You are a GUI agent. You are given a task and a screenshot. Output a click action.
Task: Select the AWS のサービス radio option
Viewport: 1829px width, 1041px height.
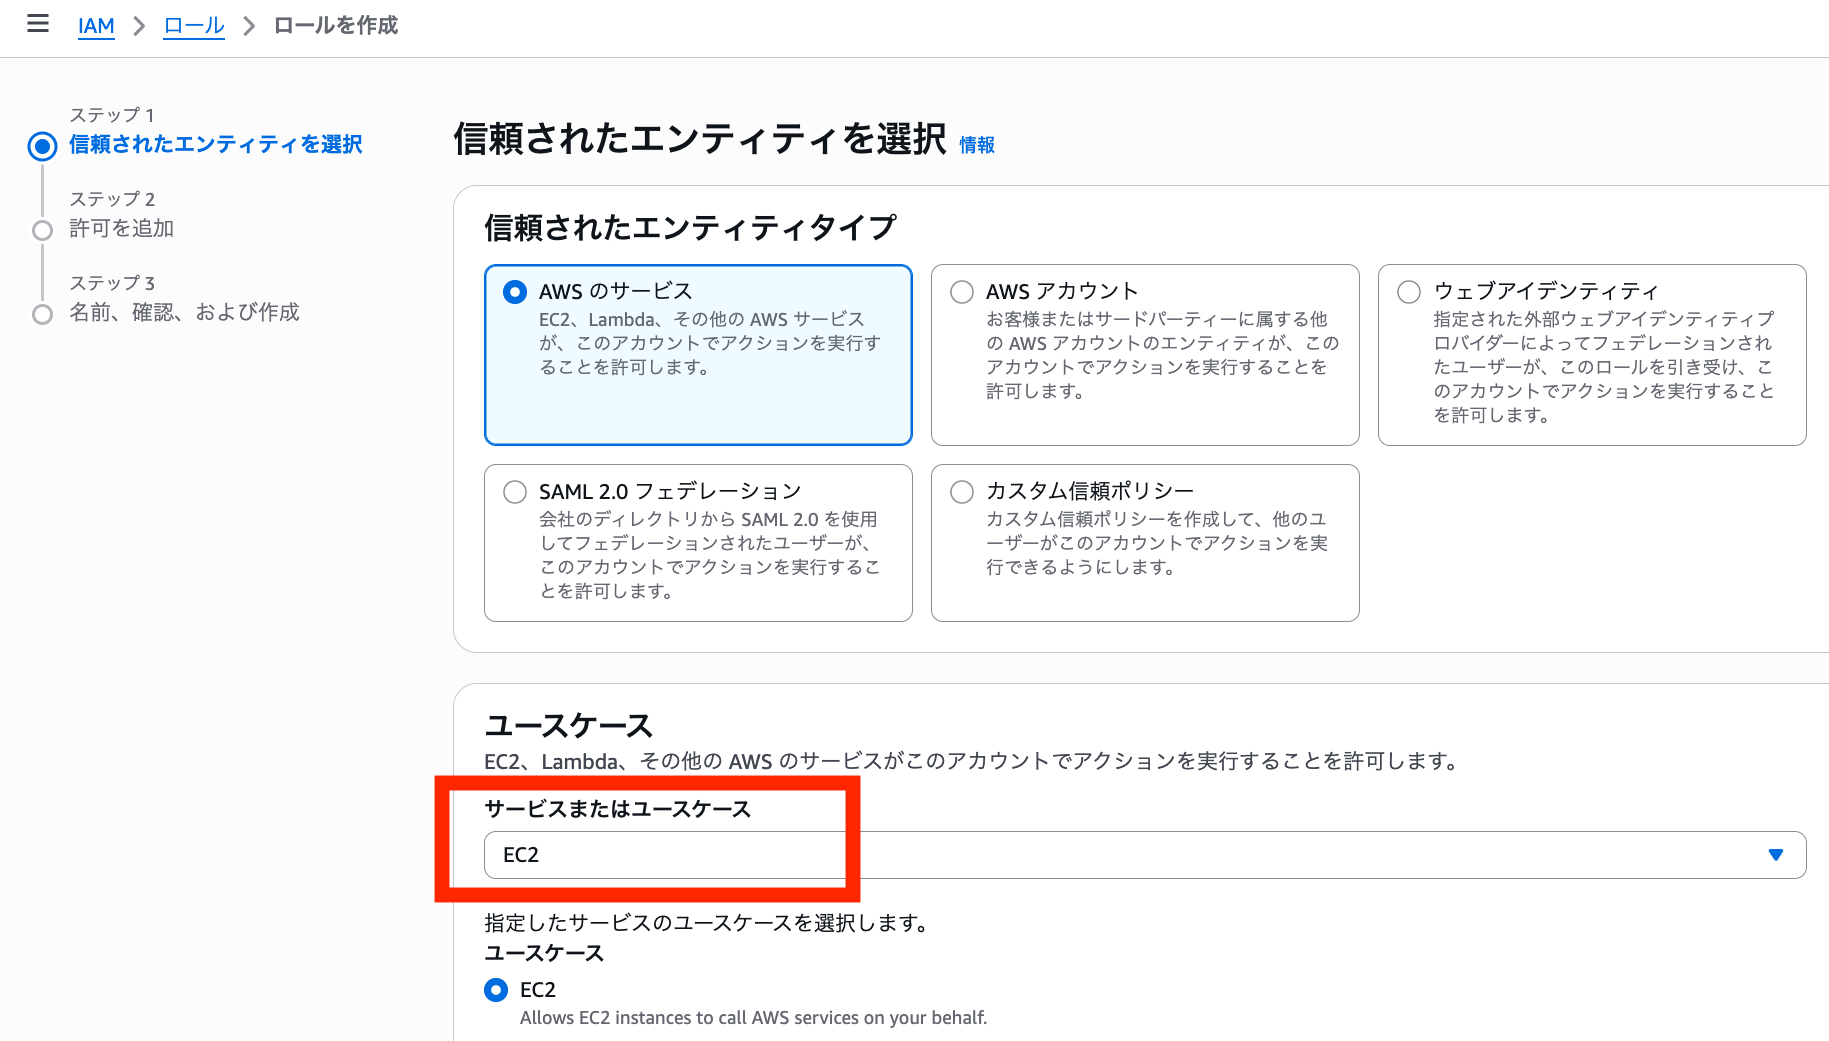(x=515, y=292)
